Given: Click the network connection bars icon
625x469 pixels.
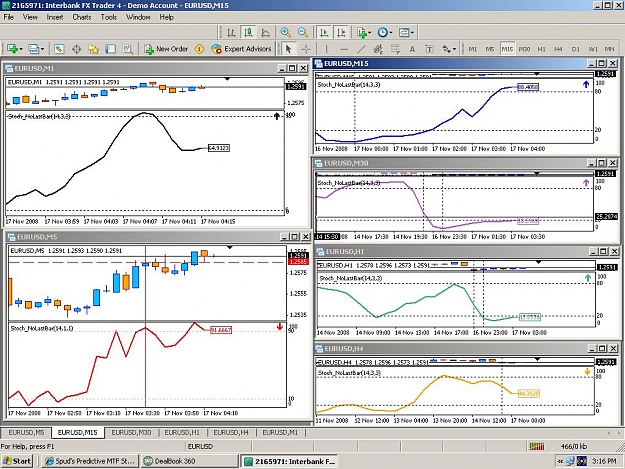Looking at the screenshot, I should (537, 446).
